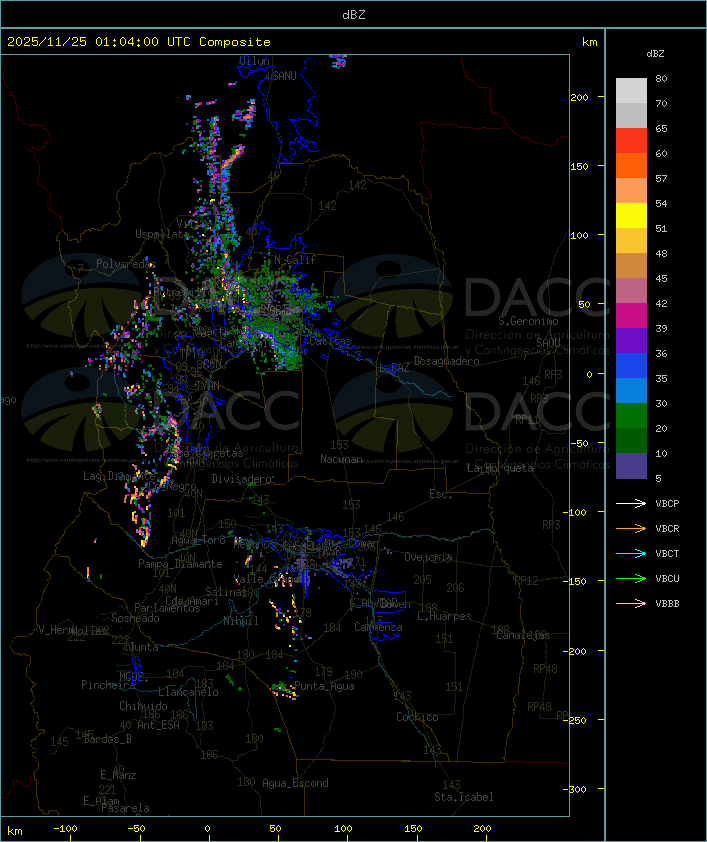The width and height of the screenshot is (707, 842).
Task: Click the Lag.Diamante place label
Action: pyautogui.click(x=119, y=476)
